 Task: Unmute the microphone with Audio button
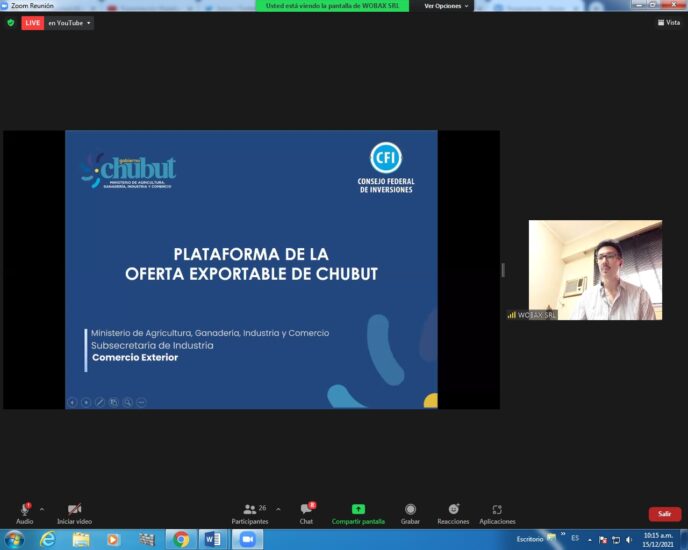pos(24,511)
